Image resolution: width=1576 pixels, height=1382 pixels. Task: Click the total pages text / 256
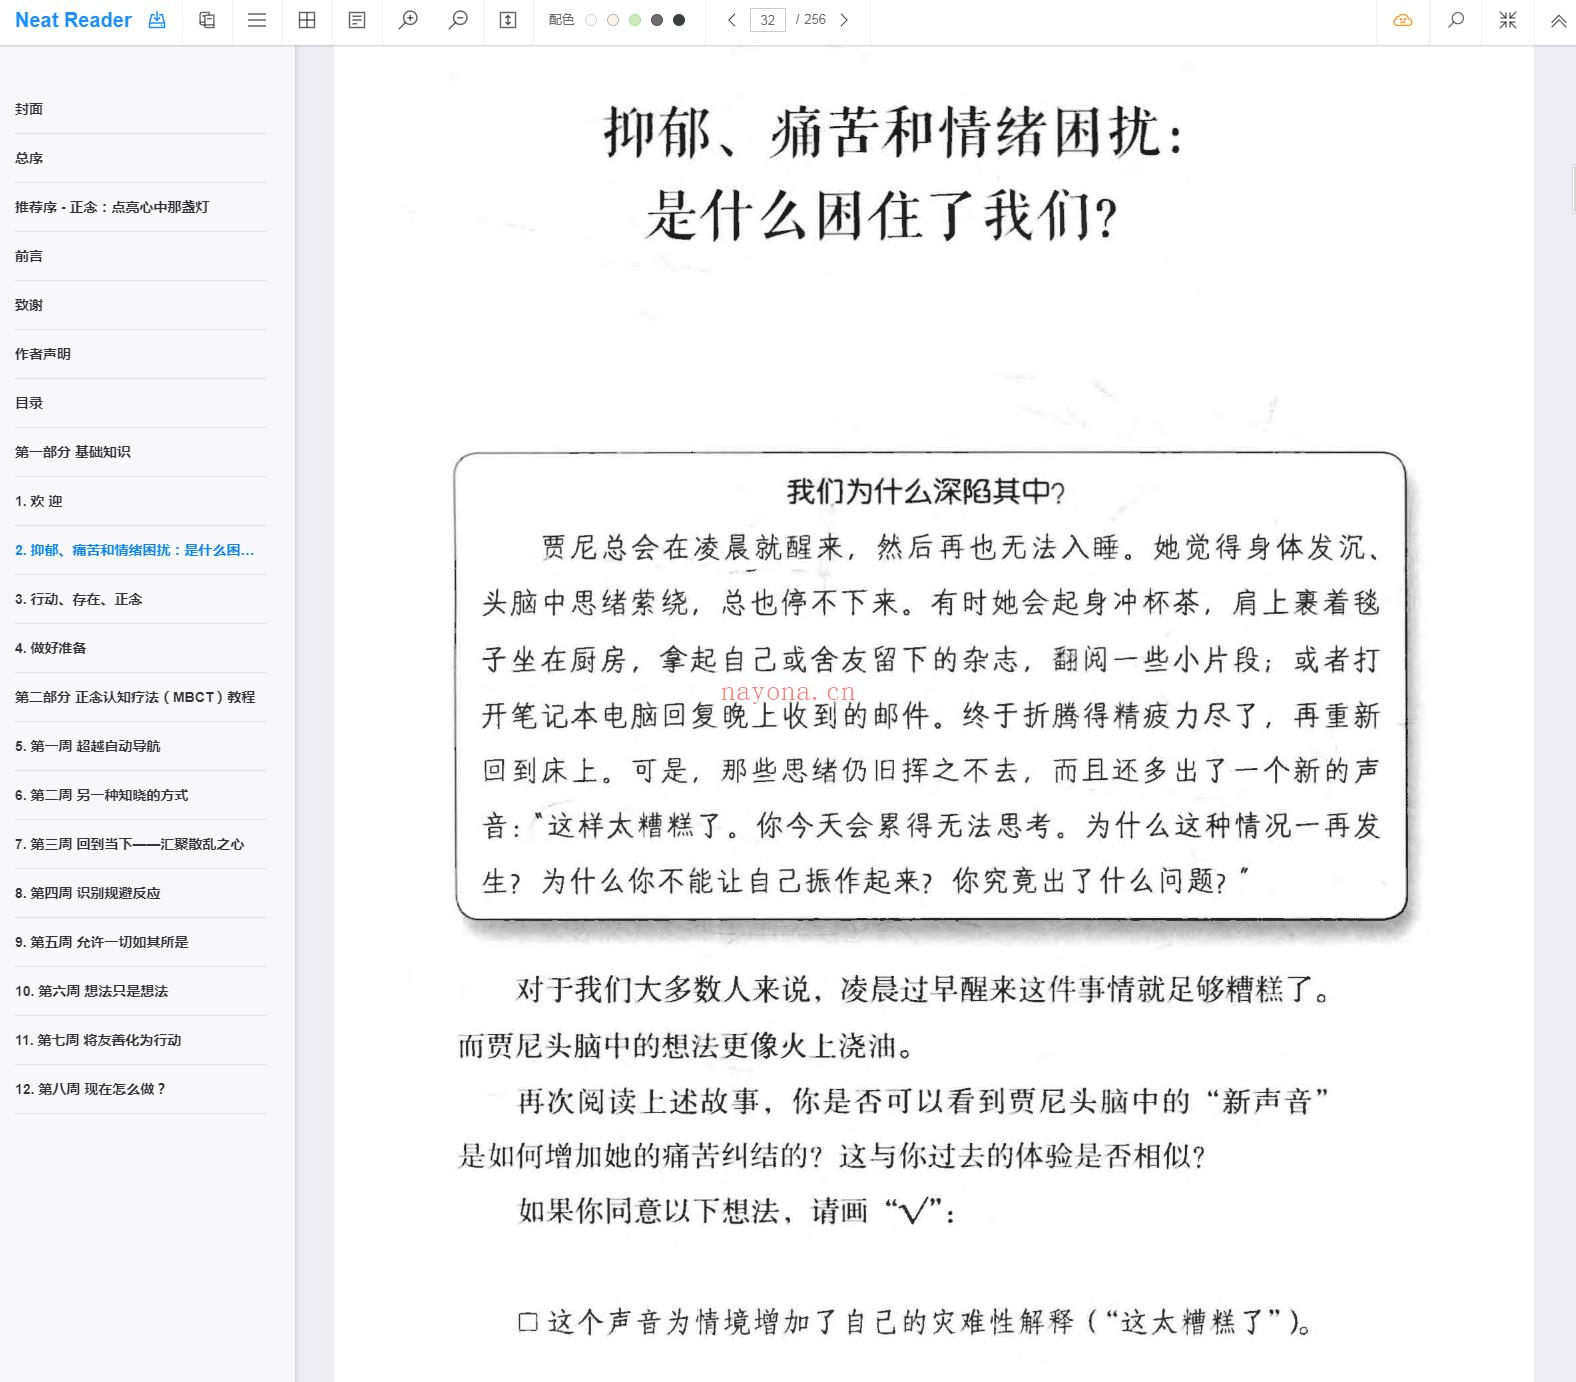811,20
